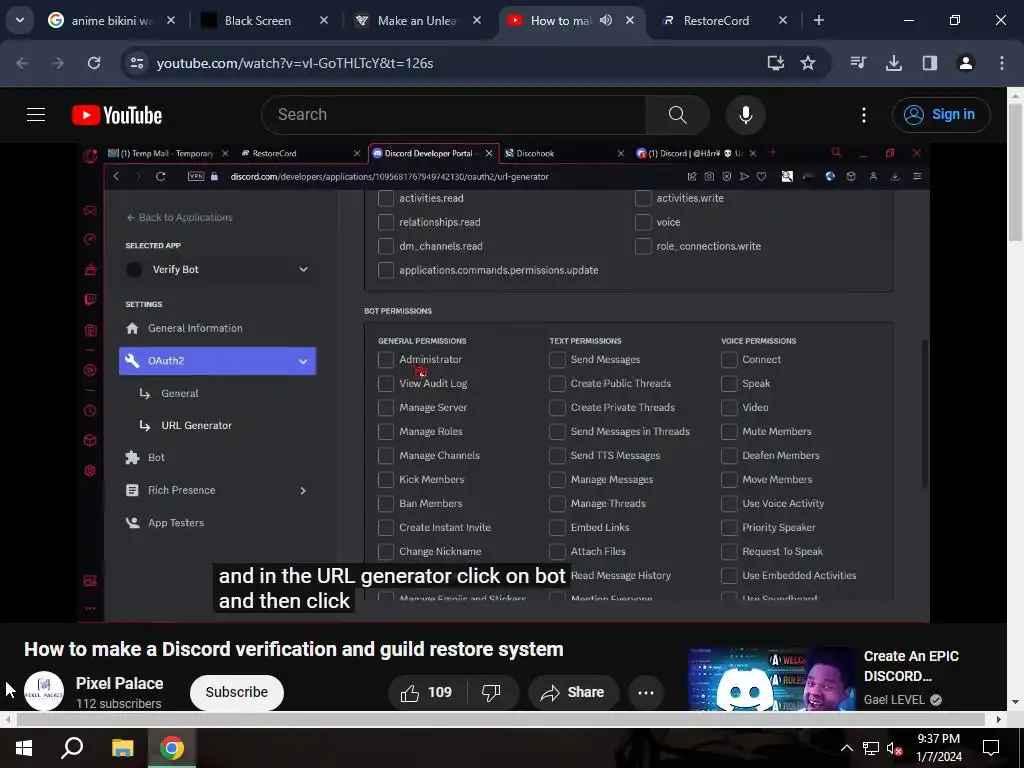The width and height of the screenshot is (1024, 768).
Task: Open YouTube hamburger guide menu
Action: point(36,115)
